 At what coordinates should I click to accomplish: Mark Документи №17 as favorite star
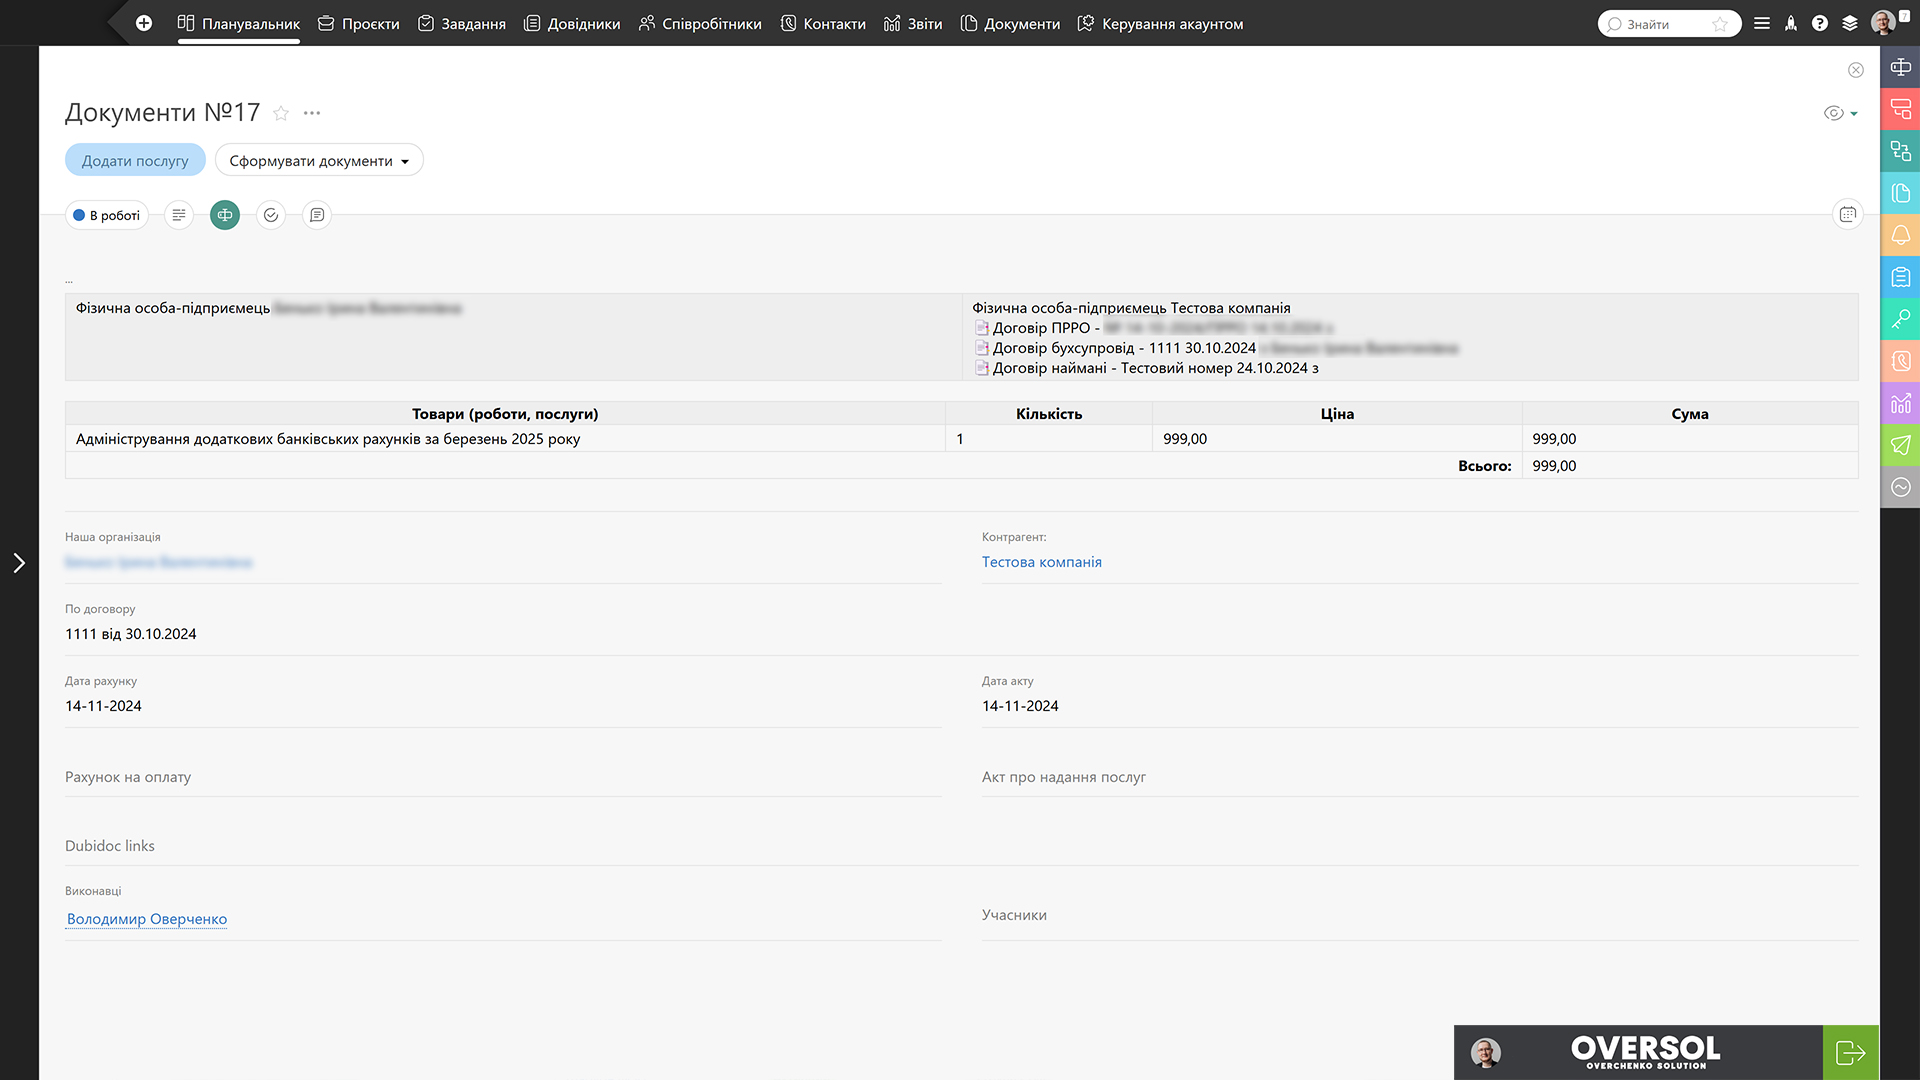pyautogui.click(x=281, y=113)
